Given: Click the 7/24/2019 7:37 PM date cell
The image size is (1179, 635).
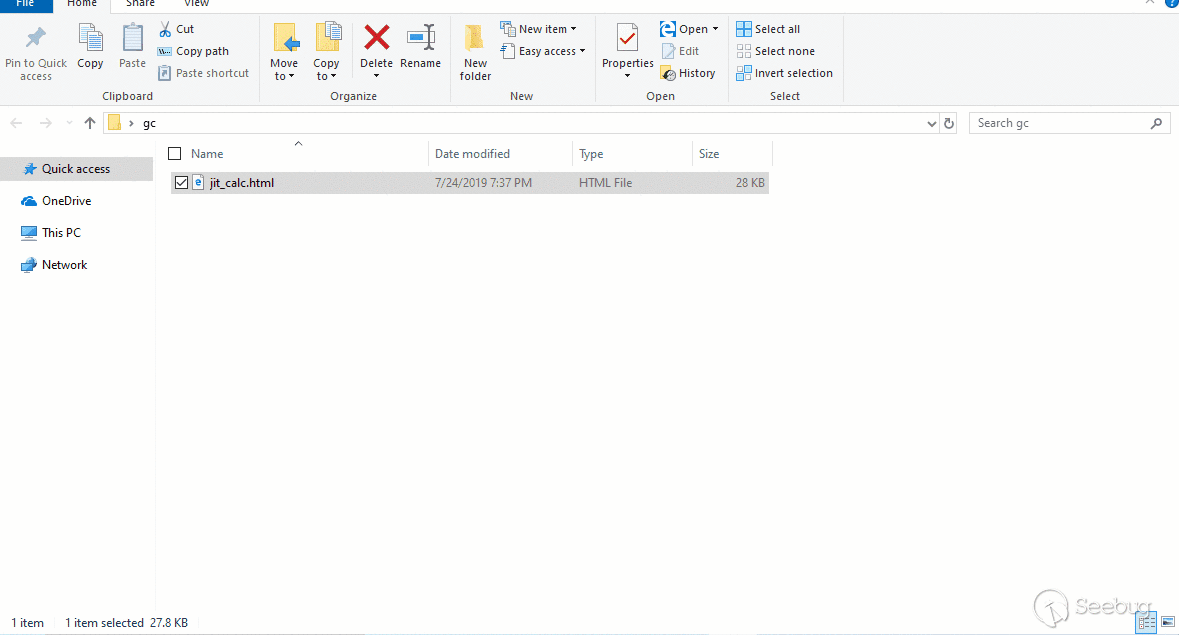Looking at the screenshot, I should tap(483, 183).
